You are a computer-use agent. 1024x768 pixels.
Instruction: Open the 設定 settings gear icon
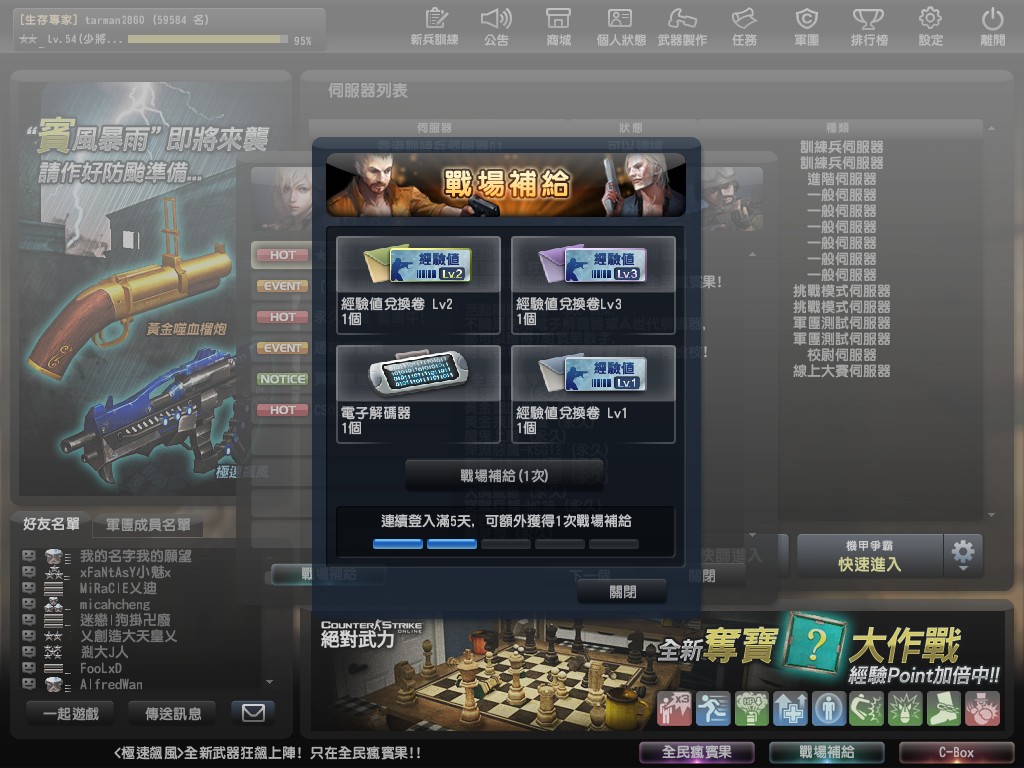(x=930, y=26)
